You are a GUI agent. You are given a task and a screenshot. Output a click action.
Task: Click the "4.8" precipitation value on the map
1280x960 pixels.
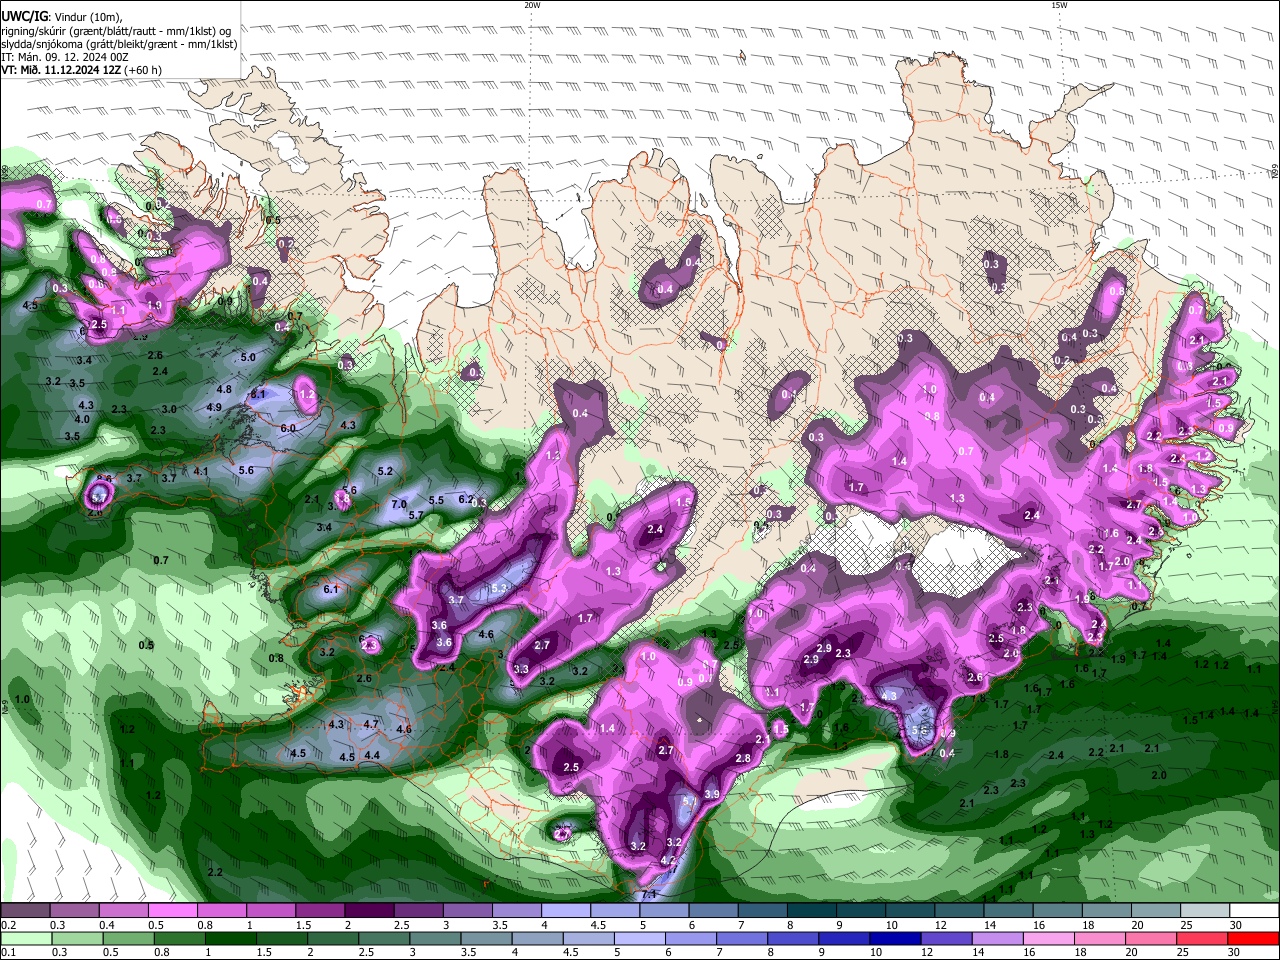224,389
